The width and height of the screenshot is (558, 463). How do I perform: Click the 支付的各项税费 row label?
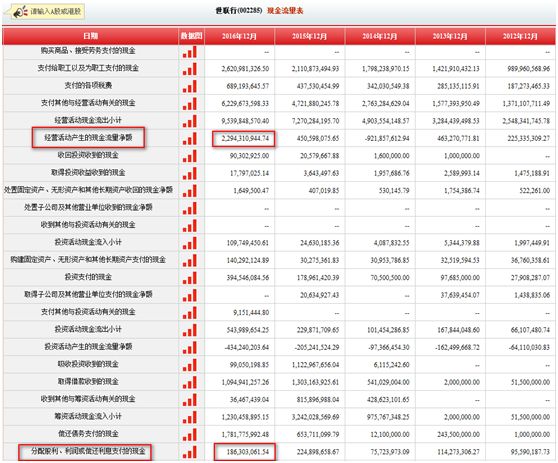coord(88,85)
